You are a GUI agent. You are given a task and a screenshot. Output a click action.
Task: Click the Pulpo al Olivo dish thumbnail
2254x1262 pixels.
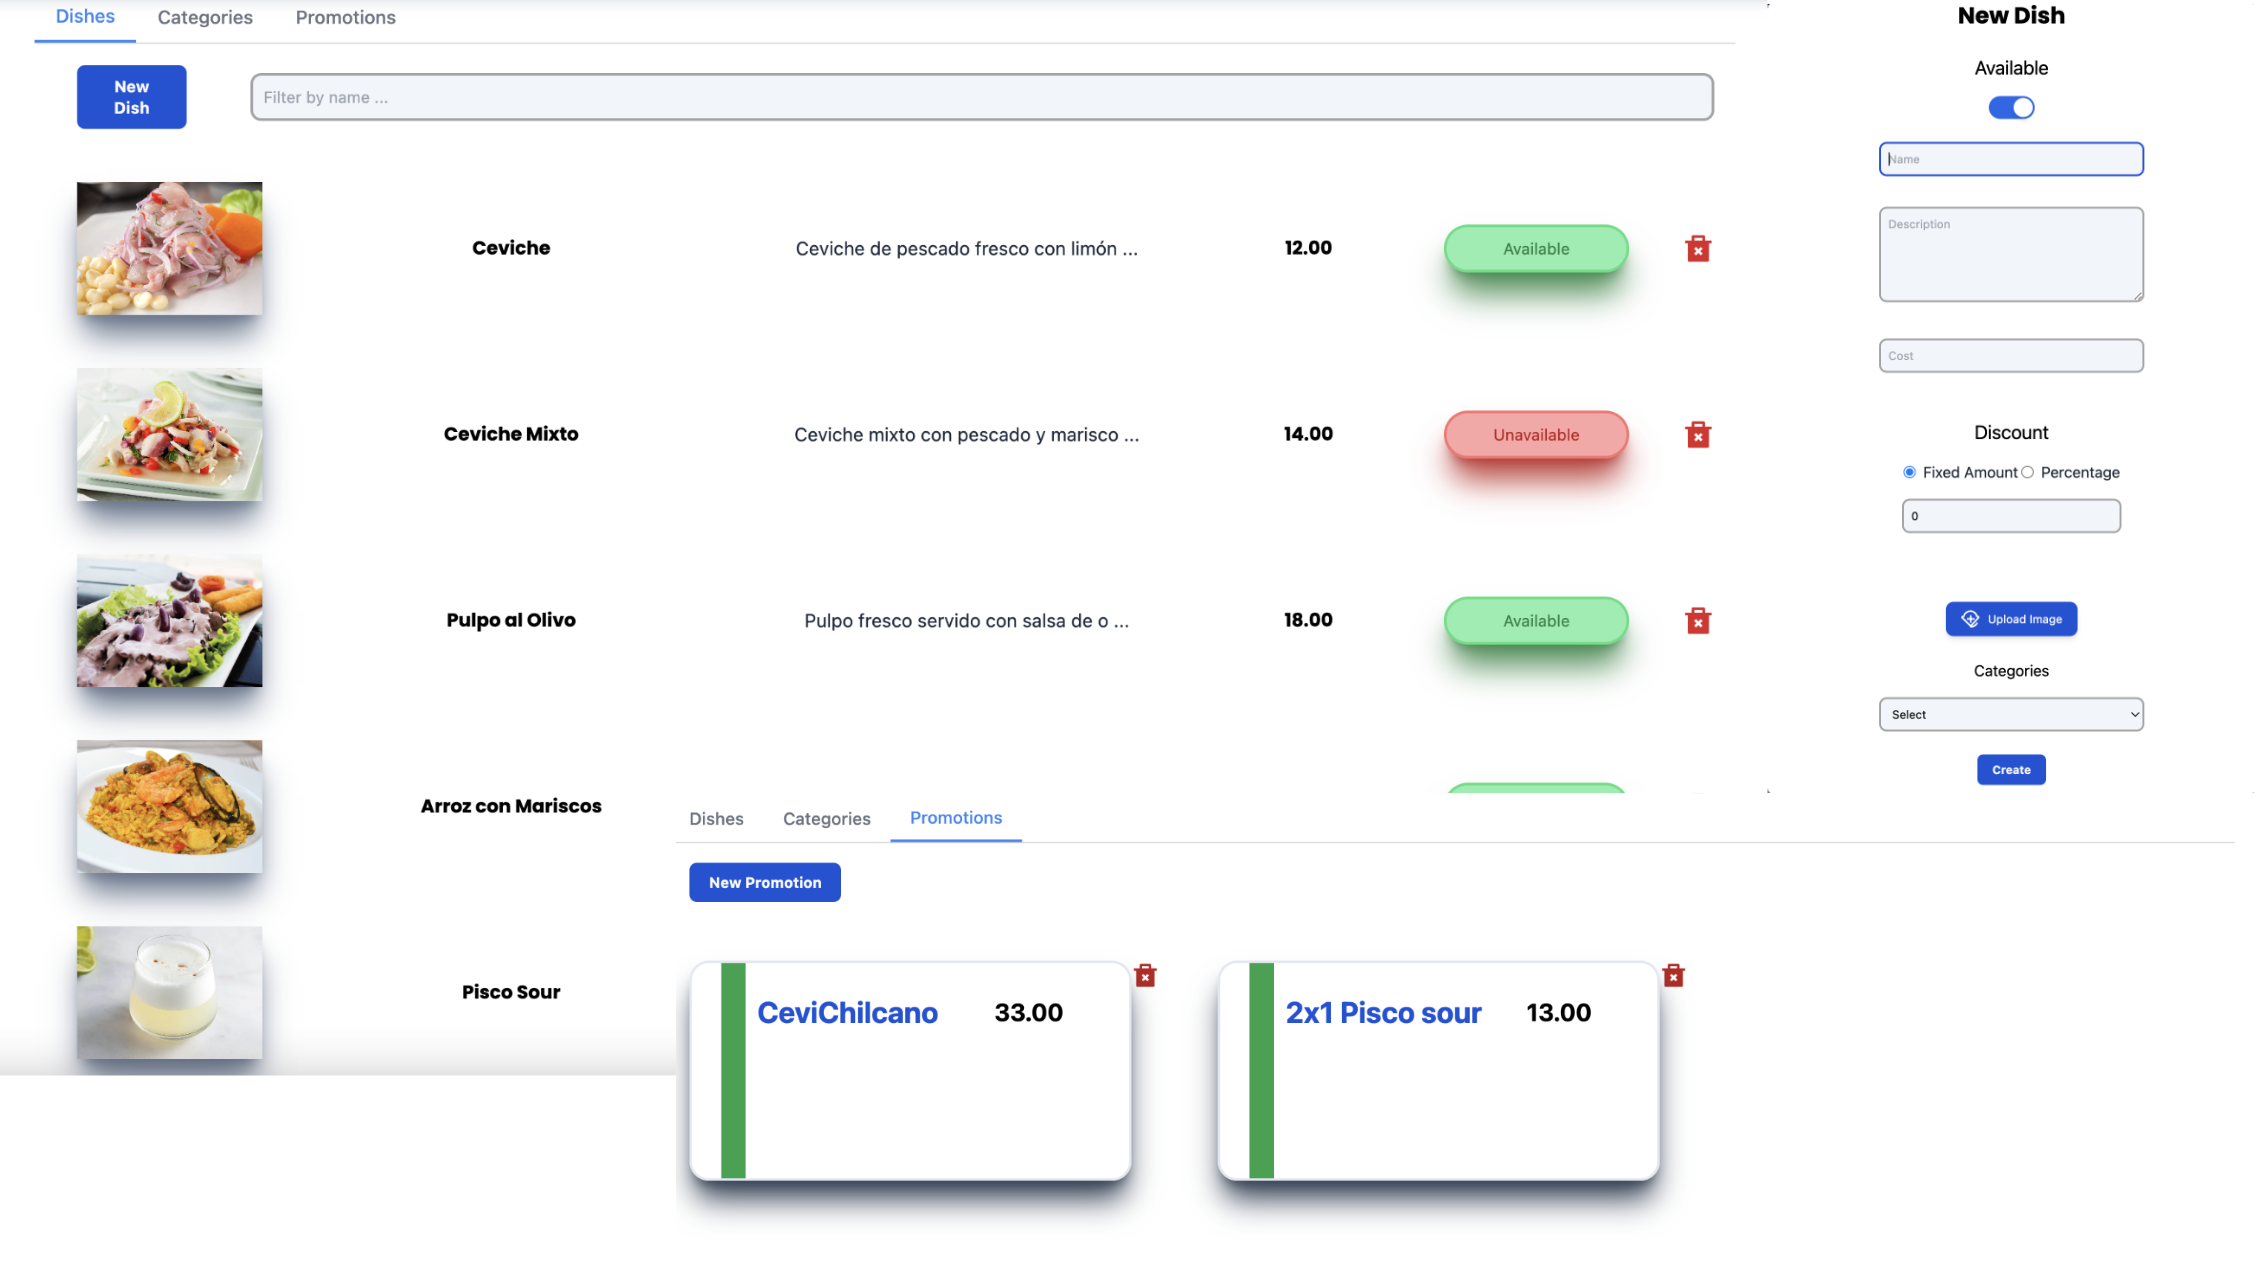(170, 620)
